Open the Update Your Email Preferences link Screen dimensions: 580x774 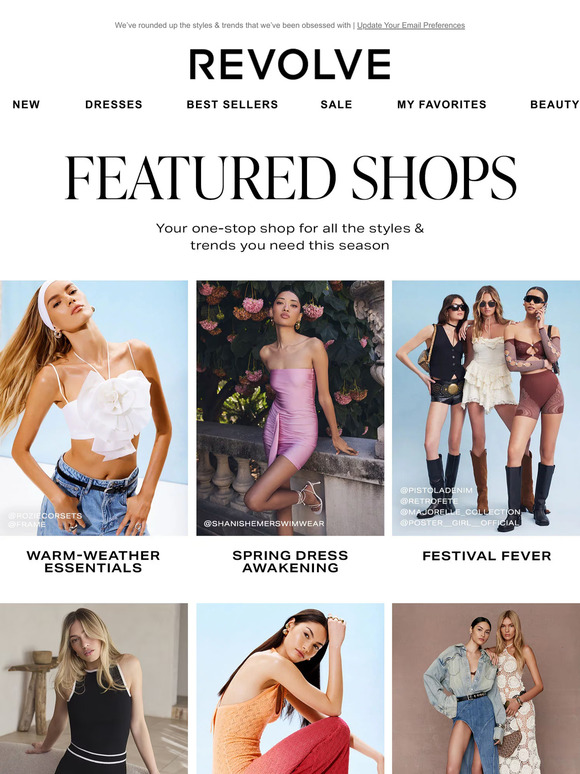411,25
